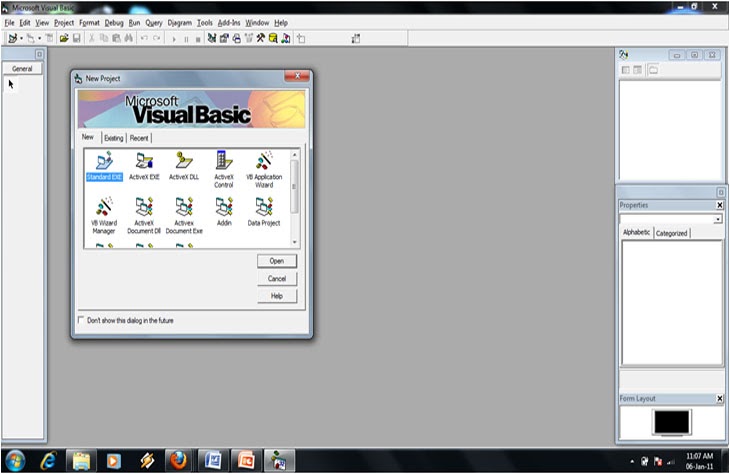Select ActiveX Document Dll project type

pyautogui.click(x=144, y=216)
